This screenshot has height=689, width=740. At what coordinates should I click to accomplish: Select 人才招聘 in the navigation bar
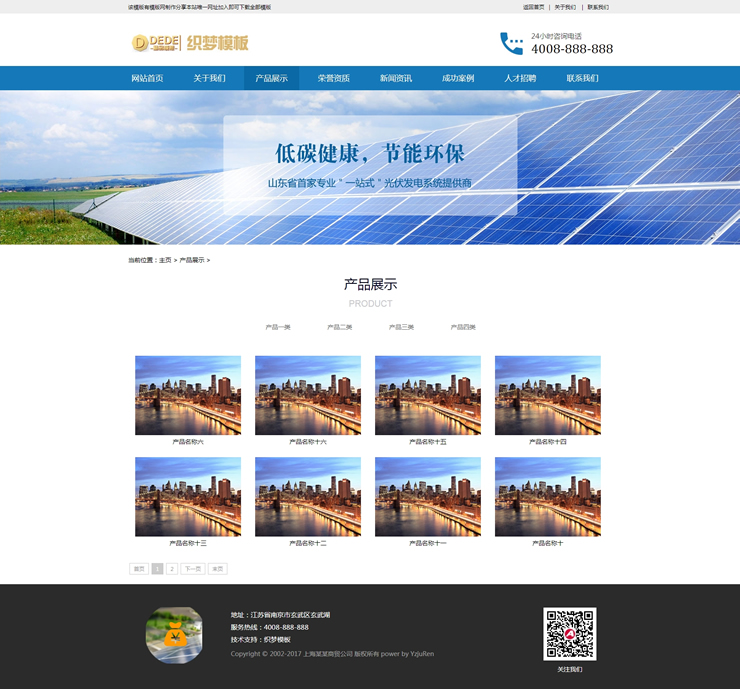tap(519, 78)
